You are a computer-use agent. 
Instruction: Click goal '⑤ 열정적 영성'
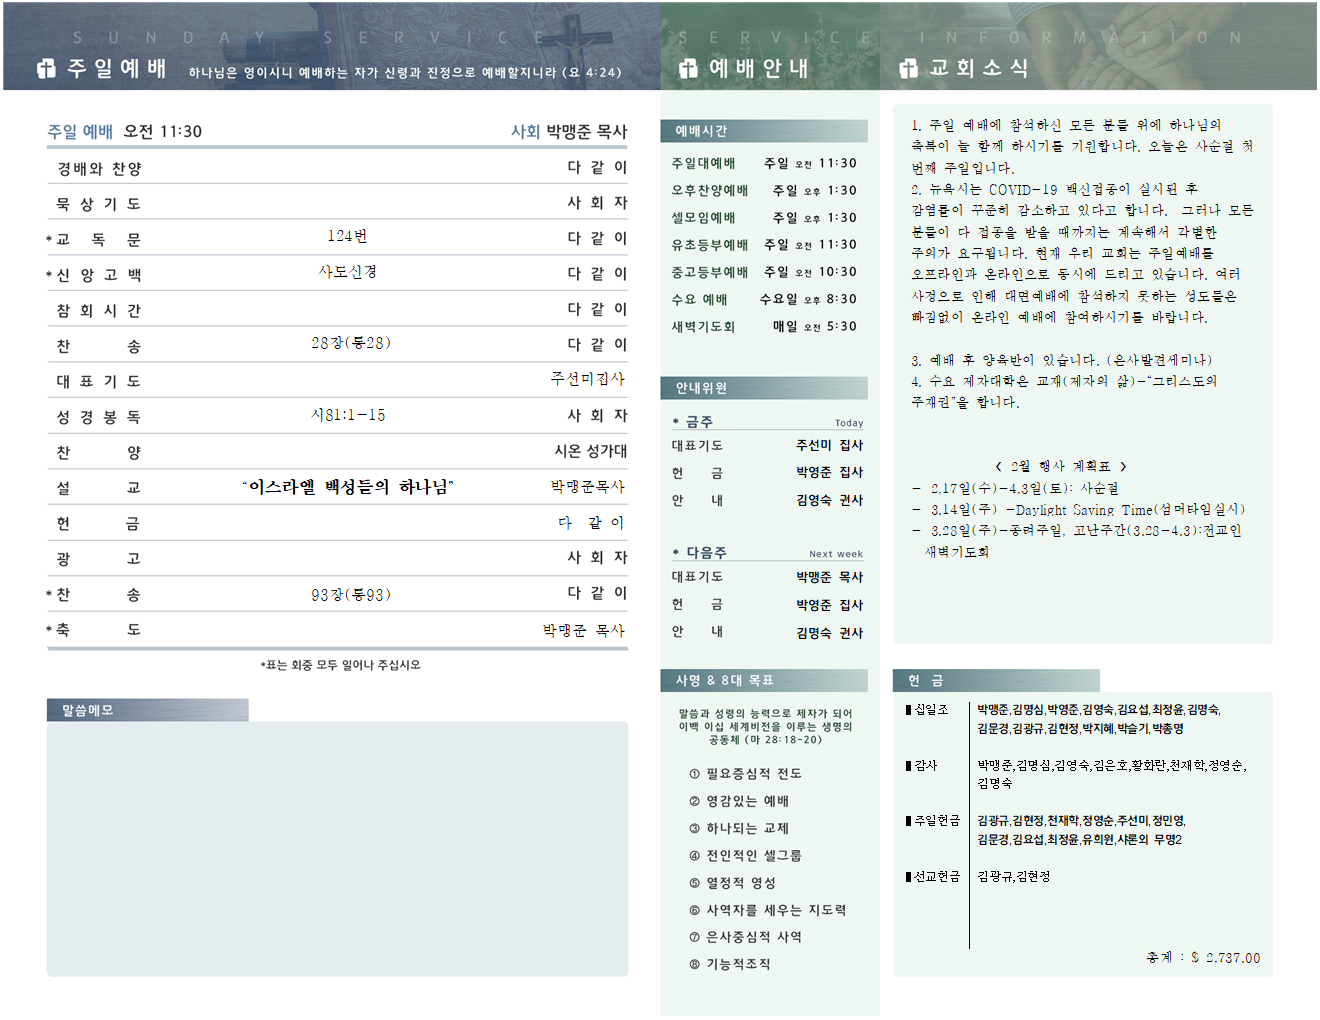coord(732,883)
